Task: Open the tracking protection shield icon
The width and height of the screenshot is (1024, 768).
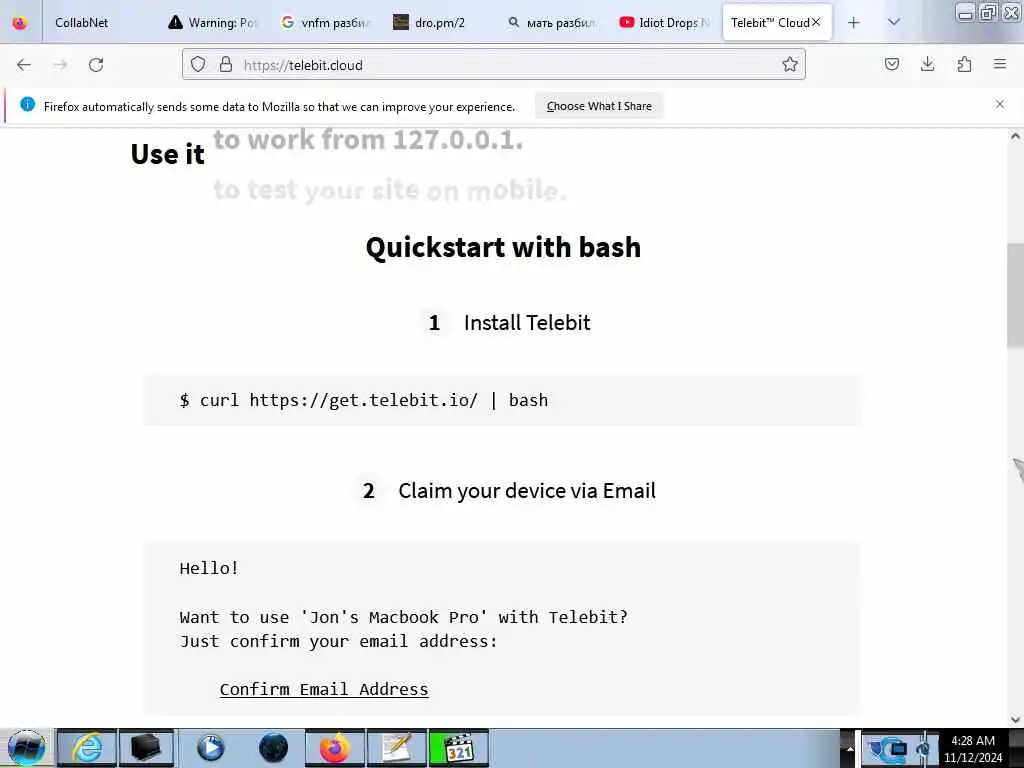Action: 198,65
